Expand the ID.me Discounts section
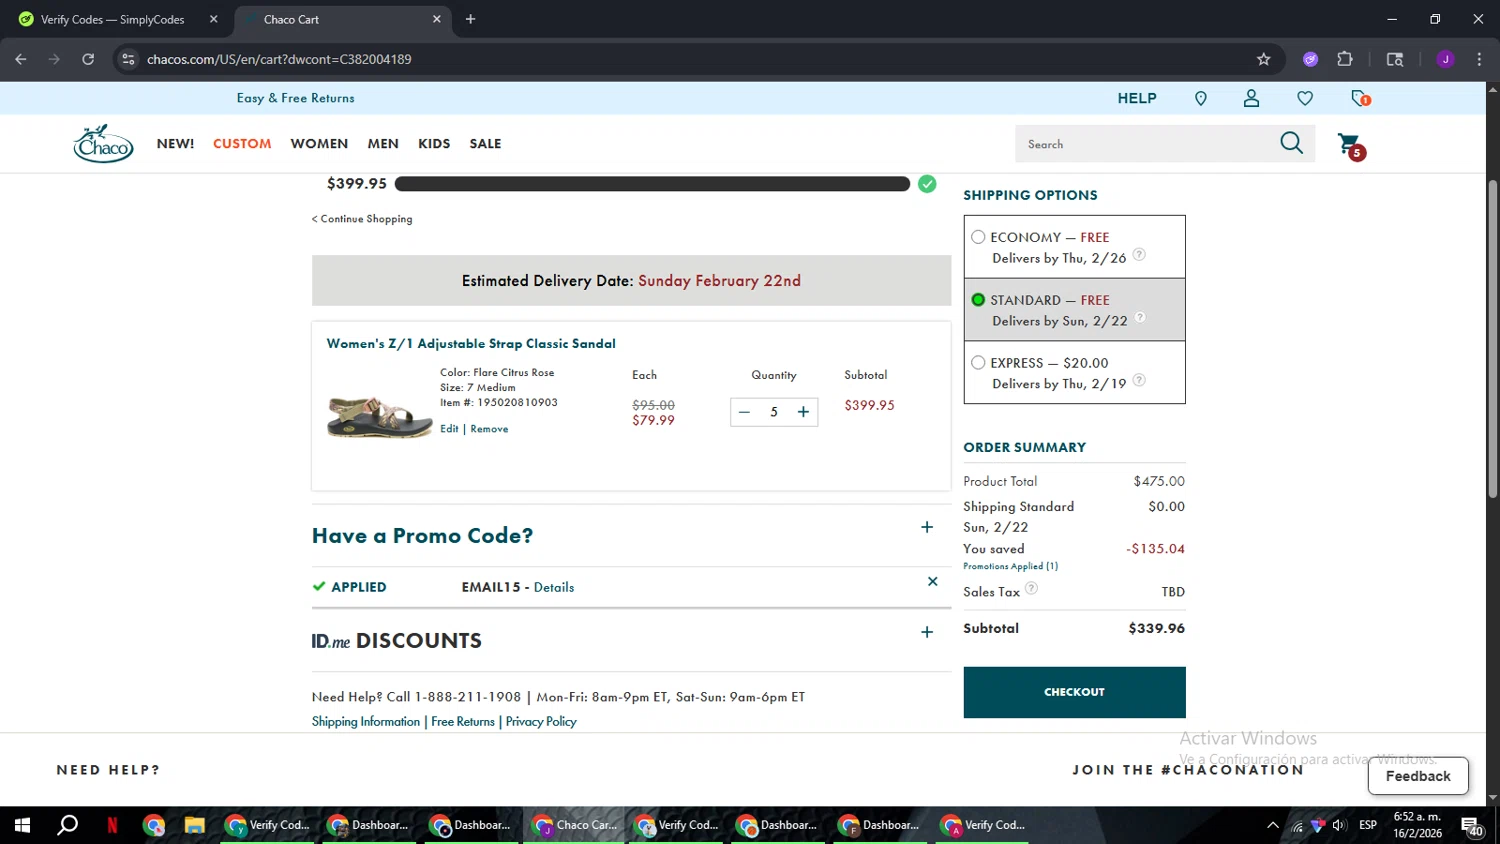The width and height of the screenshot is (1500, 844). (x=927, y=632)
